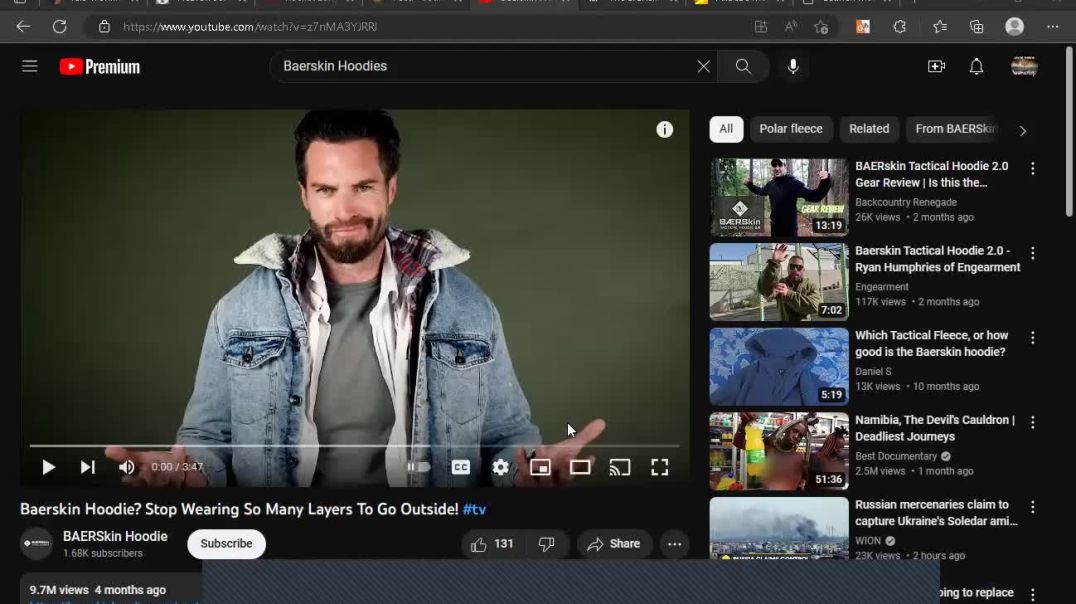Dislike the video
The width and height of the screenshot is (1076, 604).
pos(546,544)
